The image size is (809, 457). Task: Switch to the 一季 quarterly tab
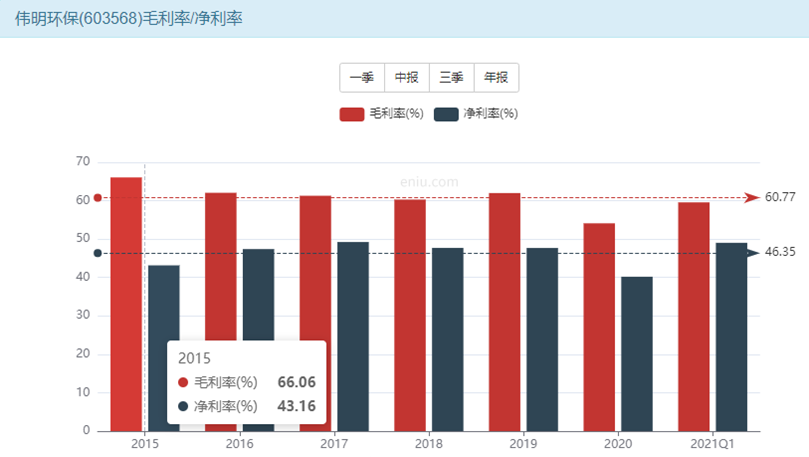(x=362, y=78)
